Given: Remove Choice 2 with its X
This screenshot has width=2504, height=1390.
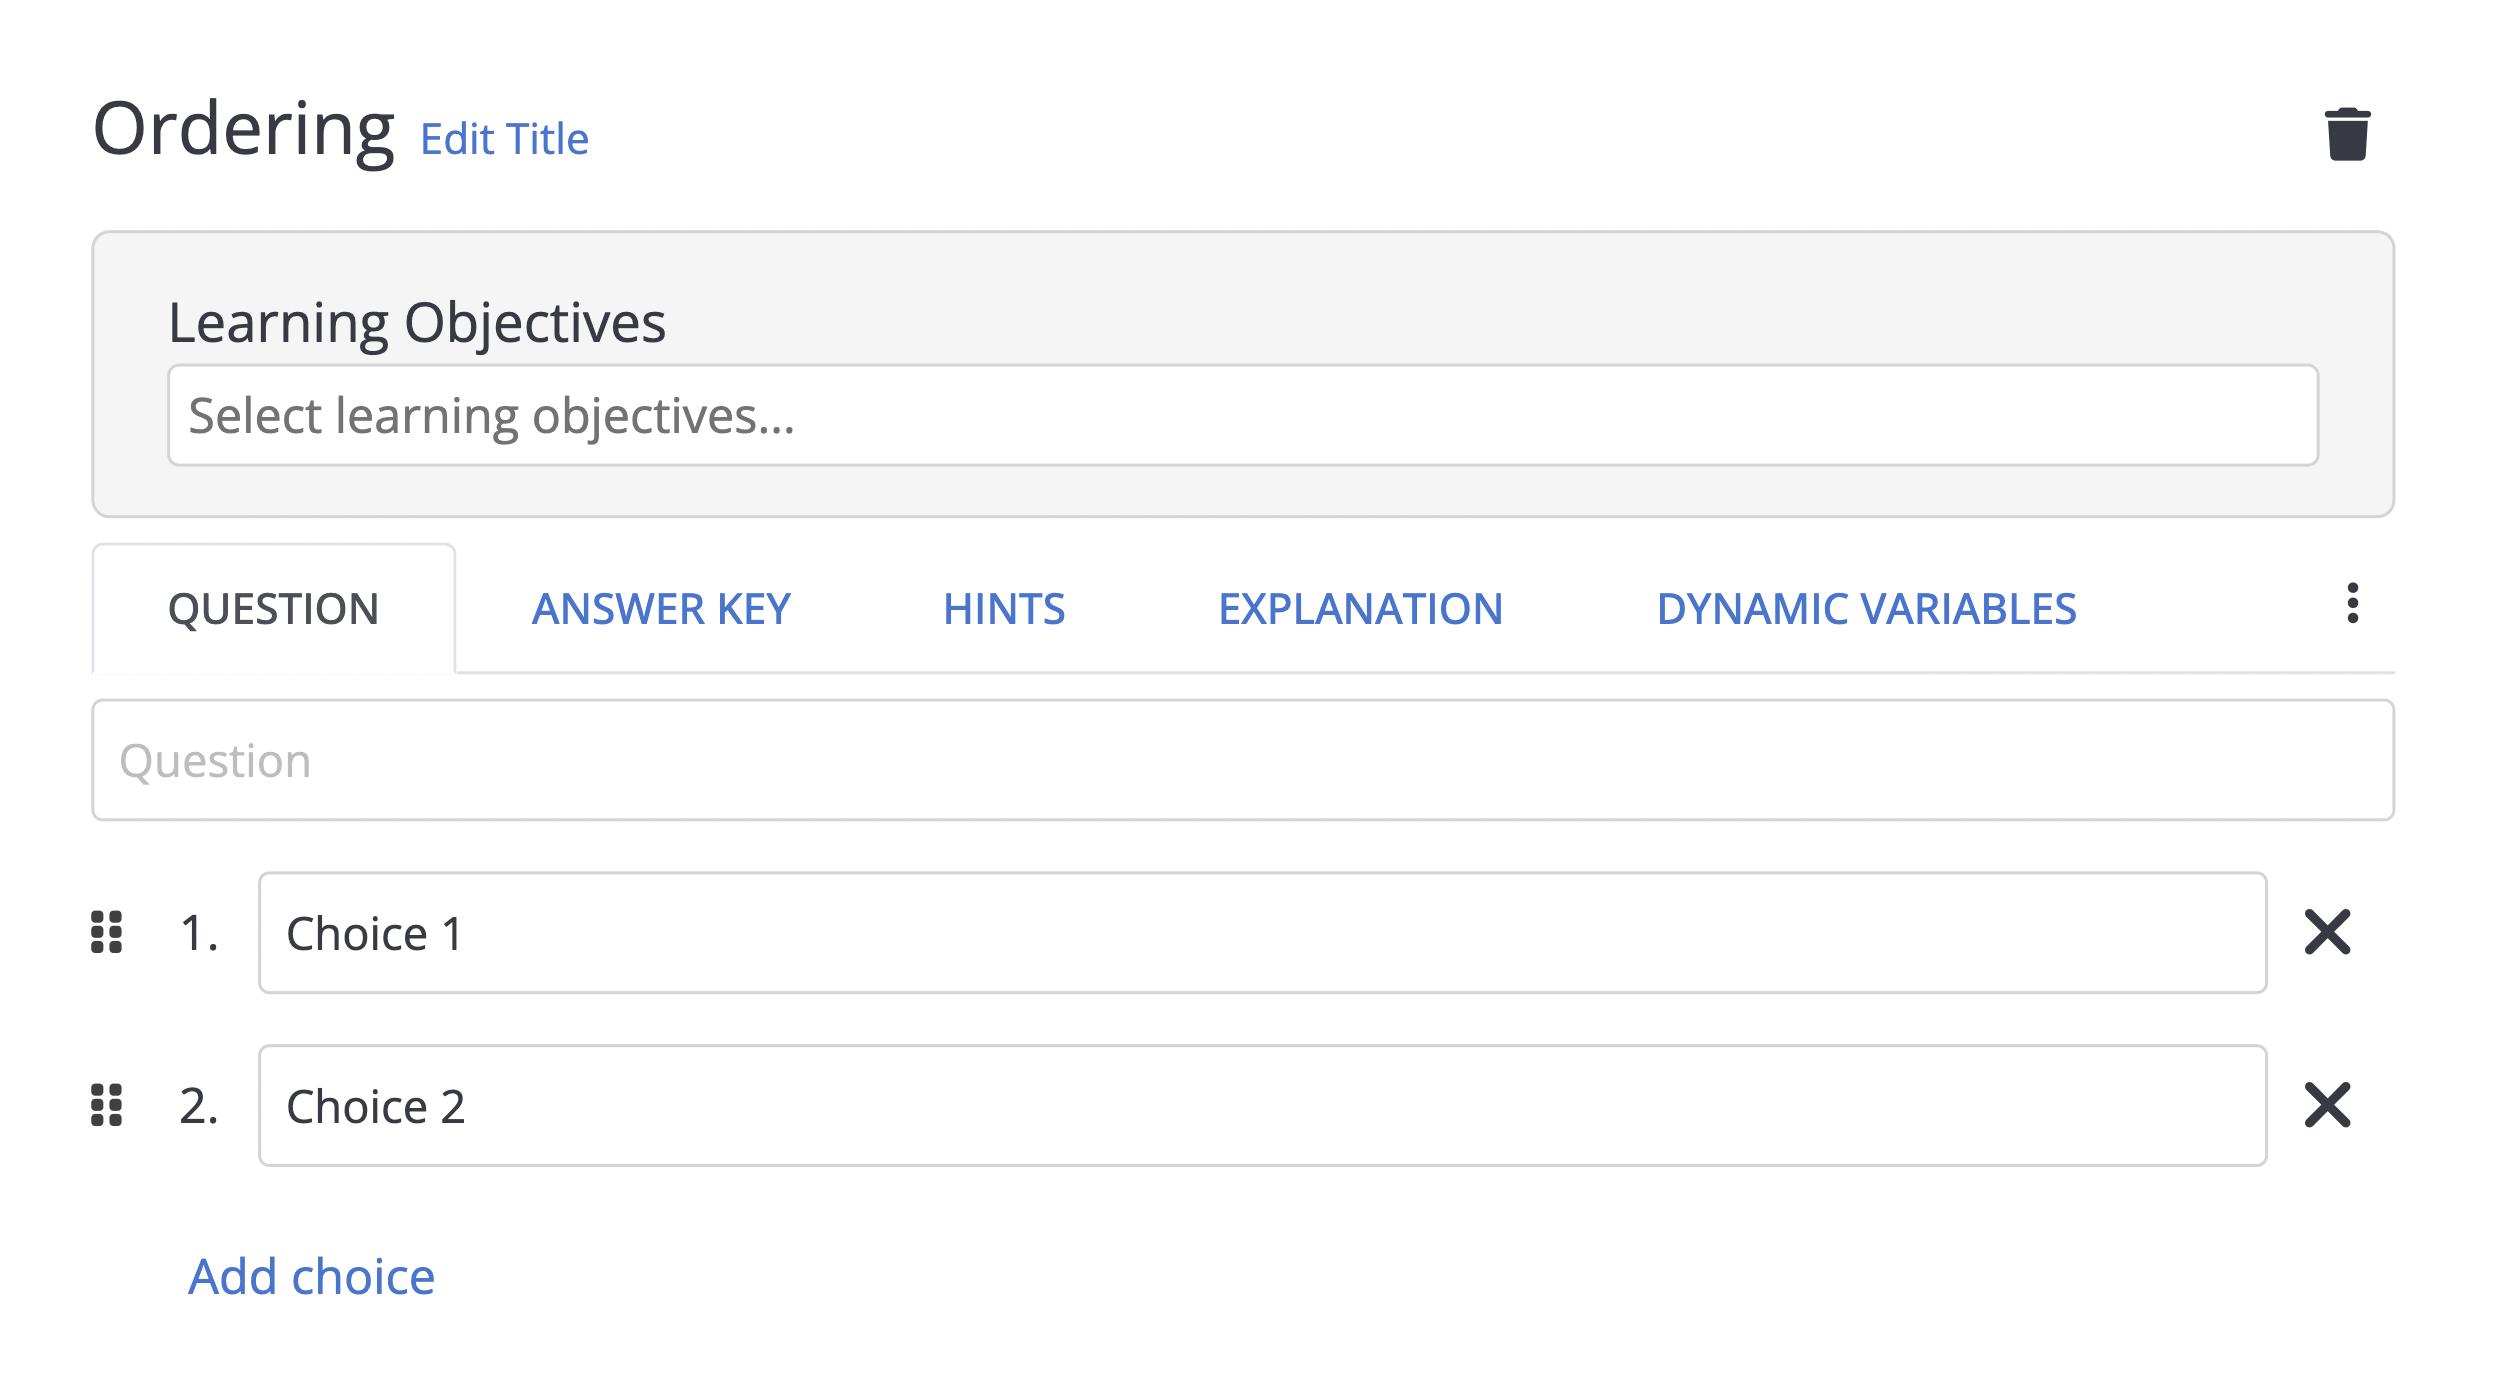Looking at the screenshot, I should (x=2327, y=1105).
